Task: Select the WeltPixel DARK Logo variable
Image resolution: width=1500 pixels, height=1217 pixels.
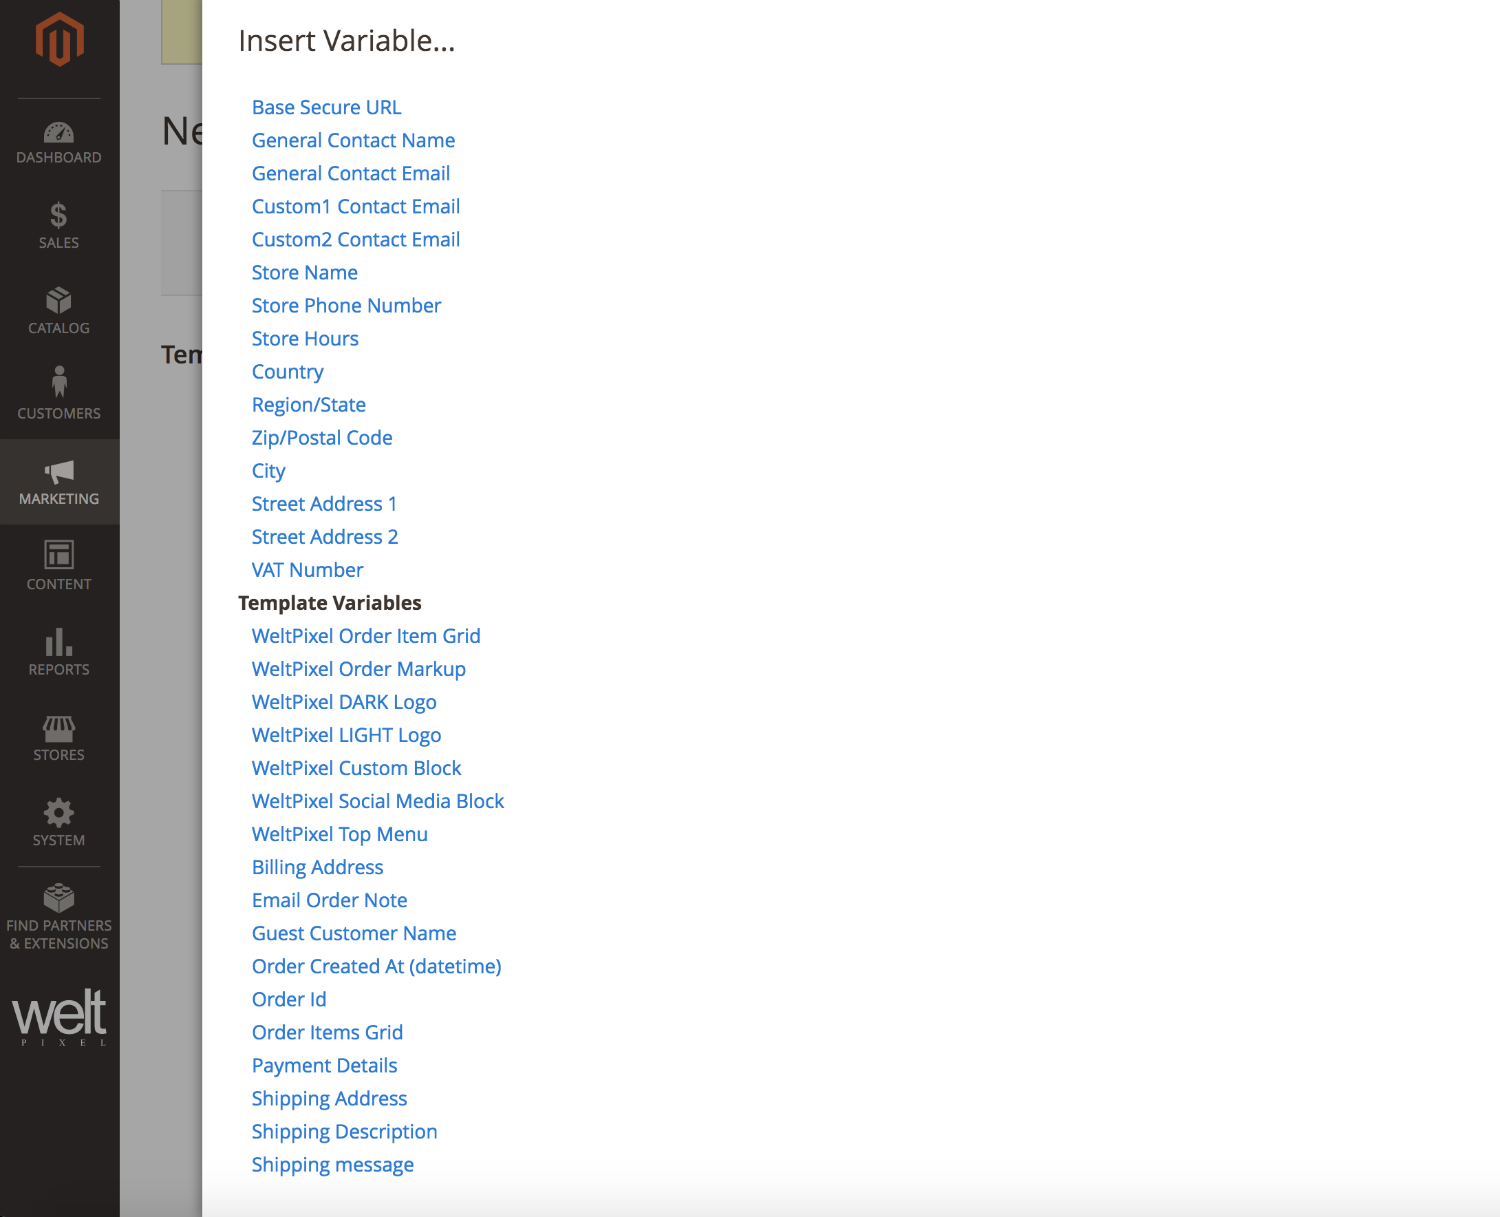Action: tap(344, 702)
